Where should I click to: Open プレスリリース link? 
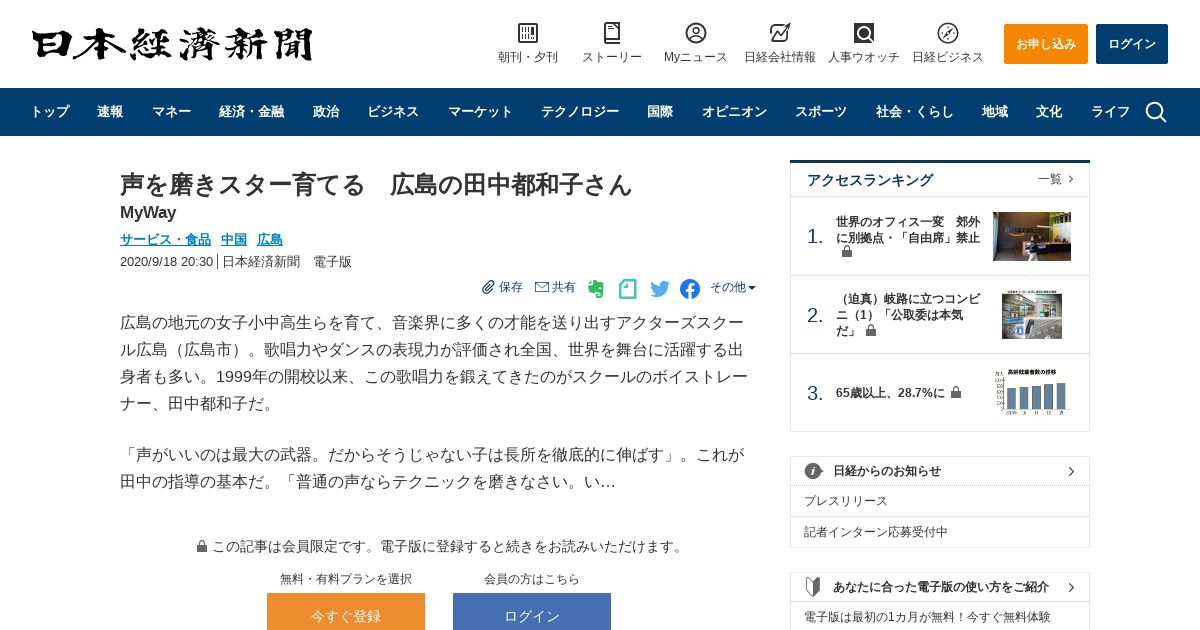coord(846,501)
